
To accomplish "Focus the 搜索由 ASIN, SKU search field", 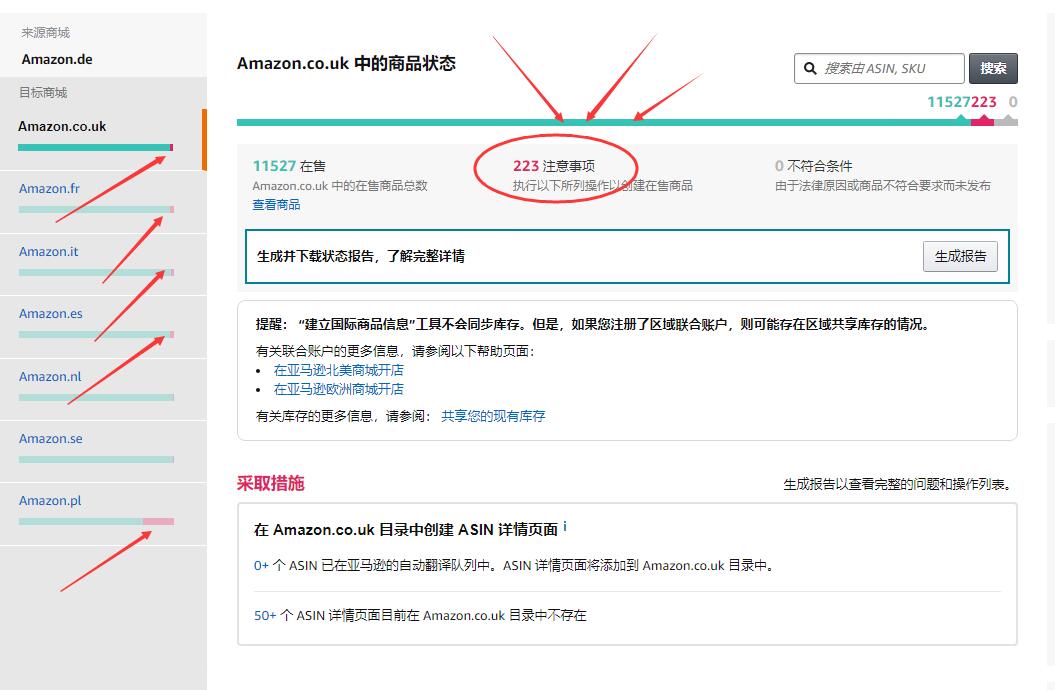I will [879, 69].
